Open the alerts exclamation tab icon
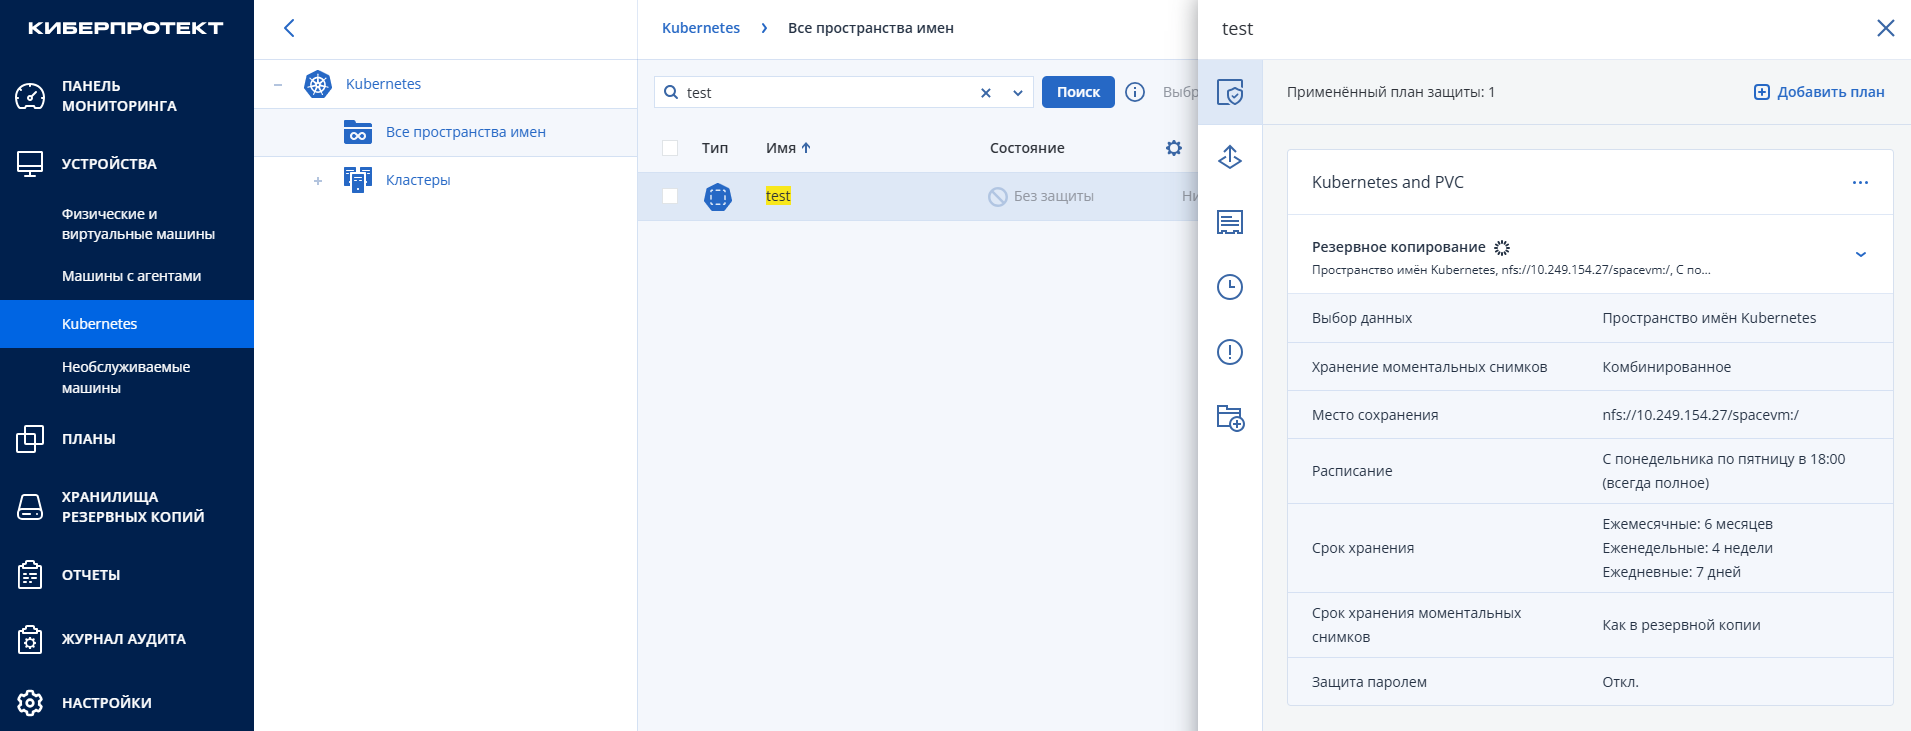 click(x=1230, y=352)
